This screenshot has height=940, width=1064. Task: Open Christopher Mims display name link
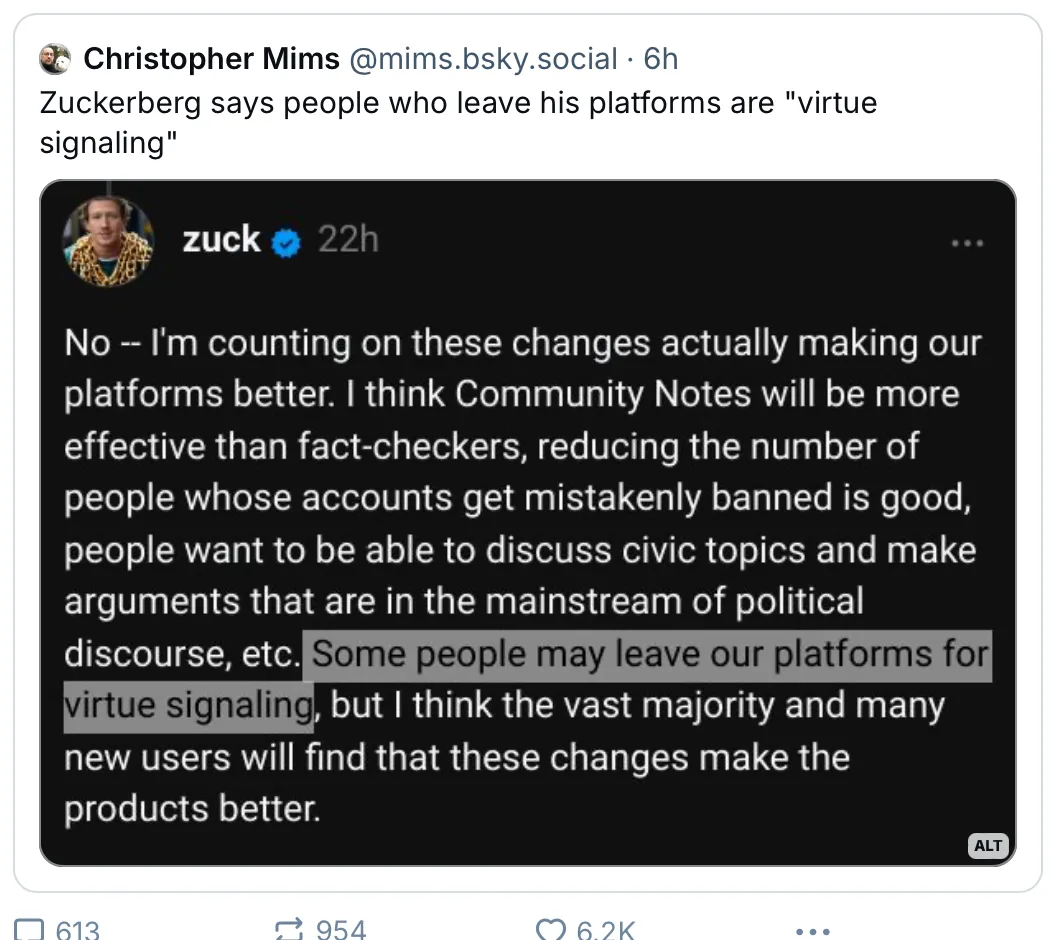tap(211, 59)
